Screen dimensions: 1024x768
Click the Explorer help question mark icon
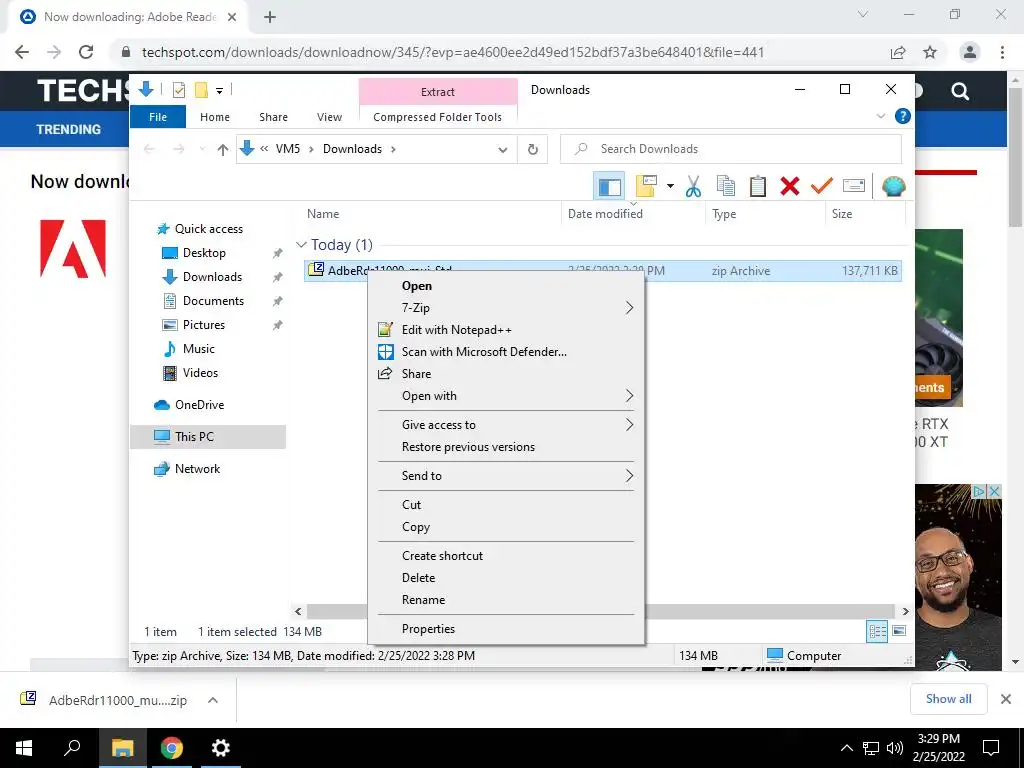click(x=903, y=116)
